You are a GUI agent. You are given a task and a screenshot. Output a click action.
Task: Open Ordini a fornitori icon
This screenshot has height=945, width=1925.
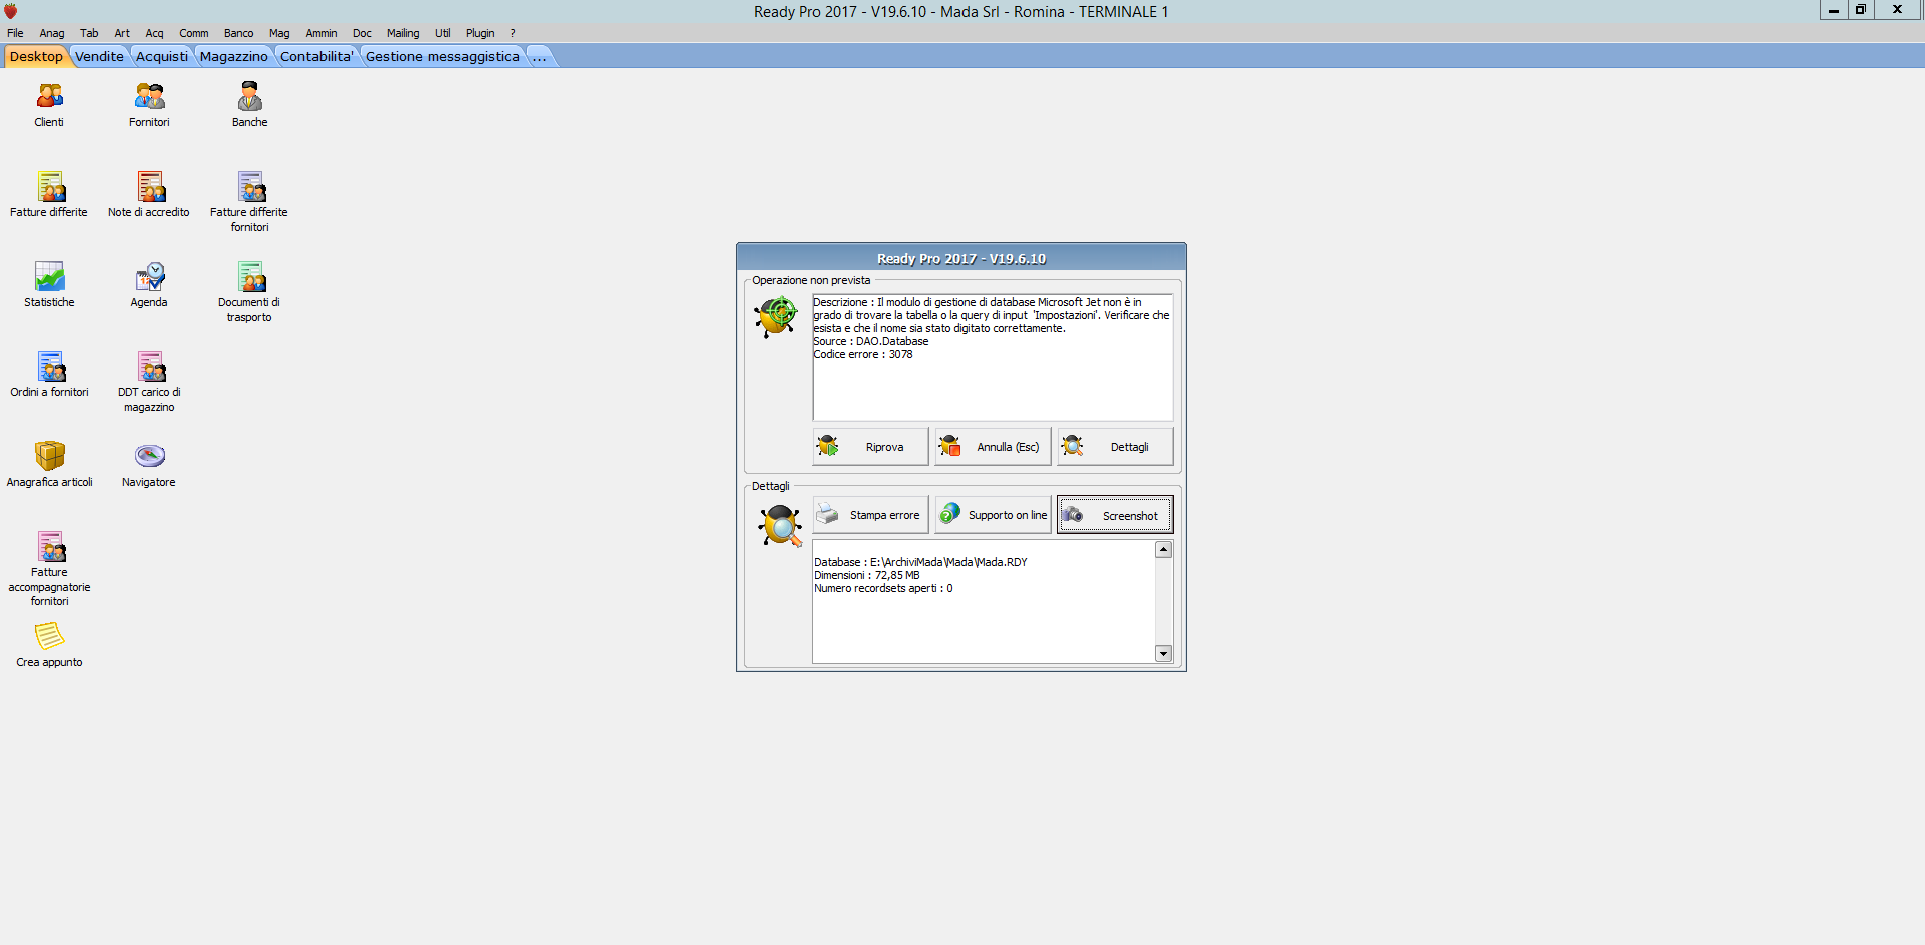pos(49,375)
